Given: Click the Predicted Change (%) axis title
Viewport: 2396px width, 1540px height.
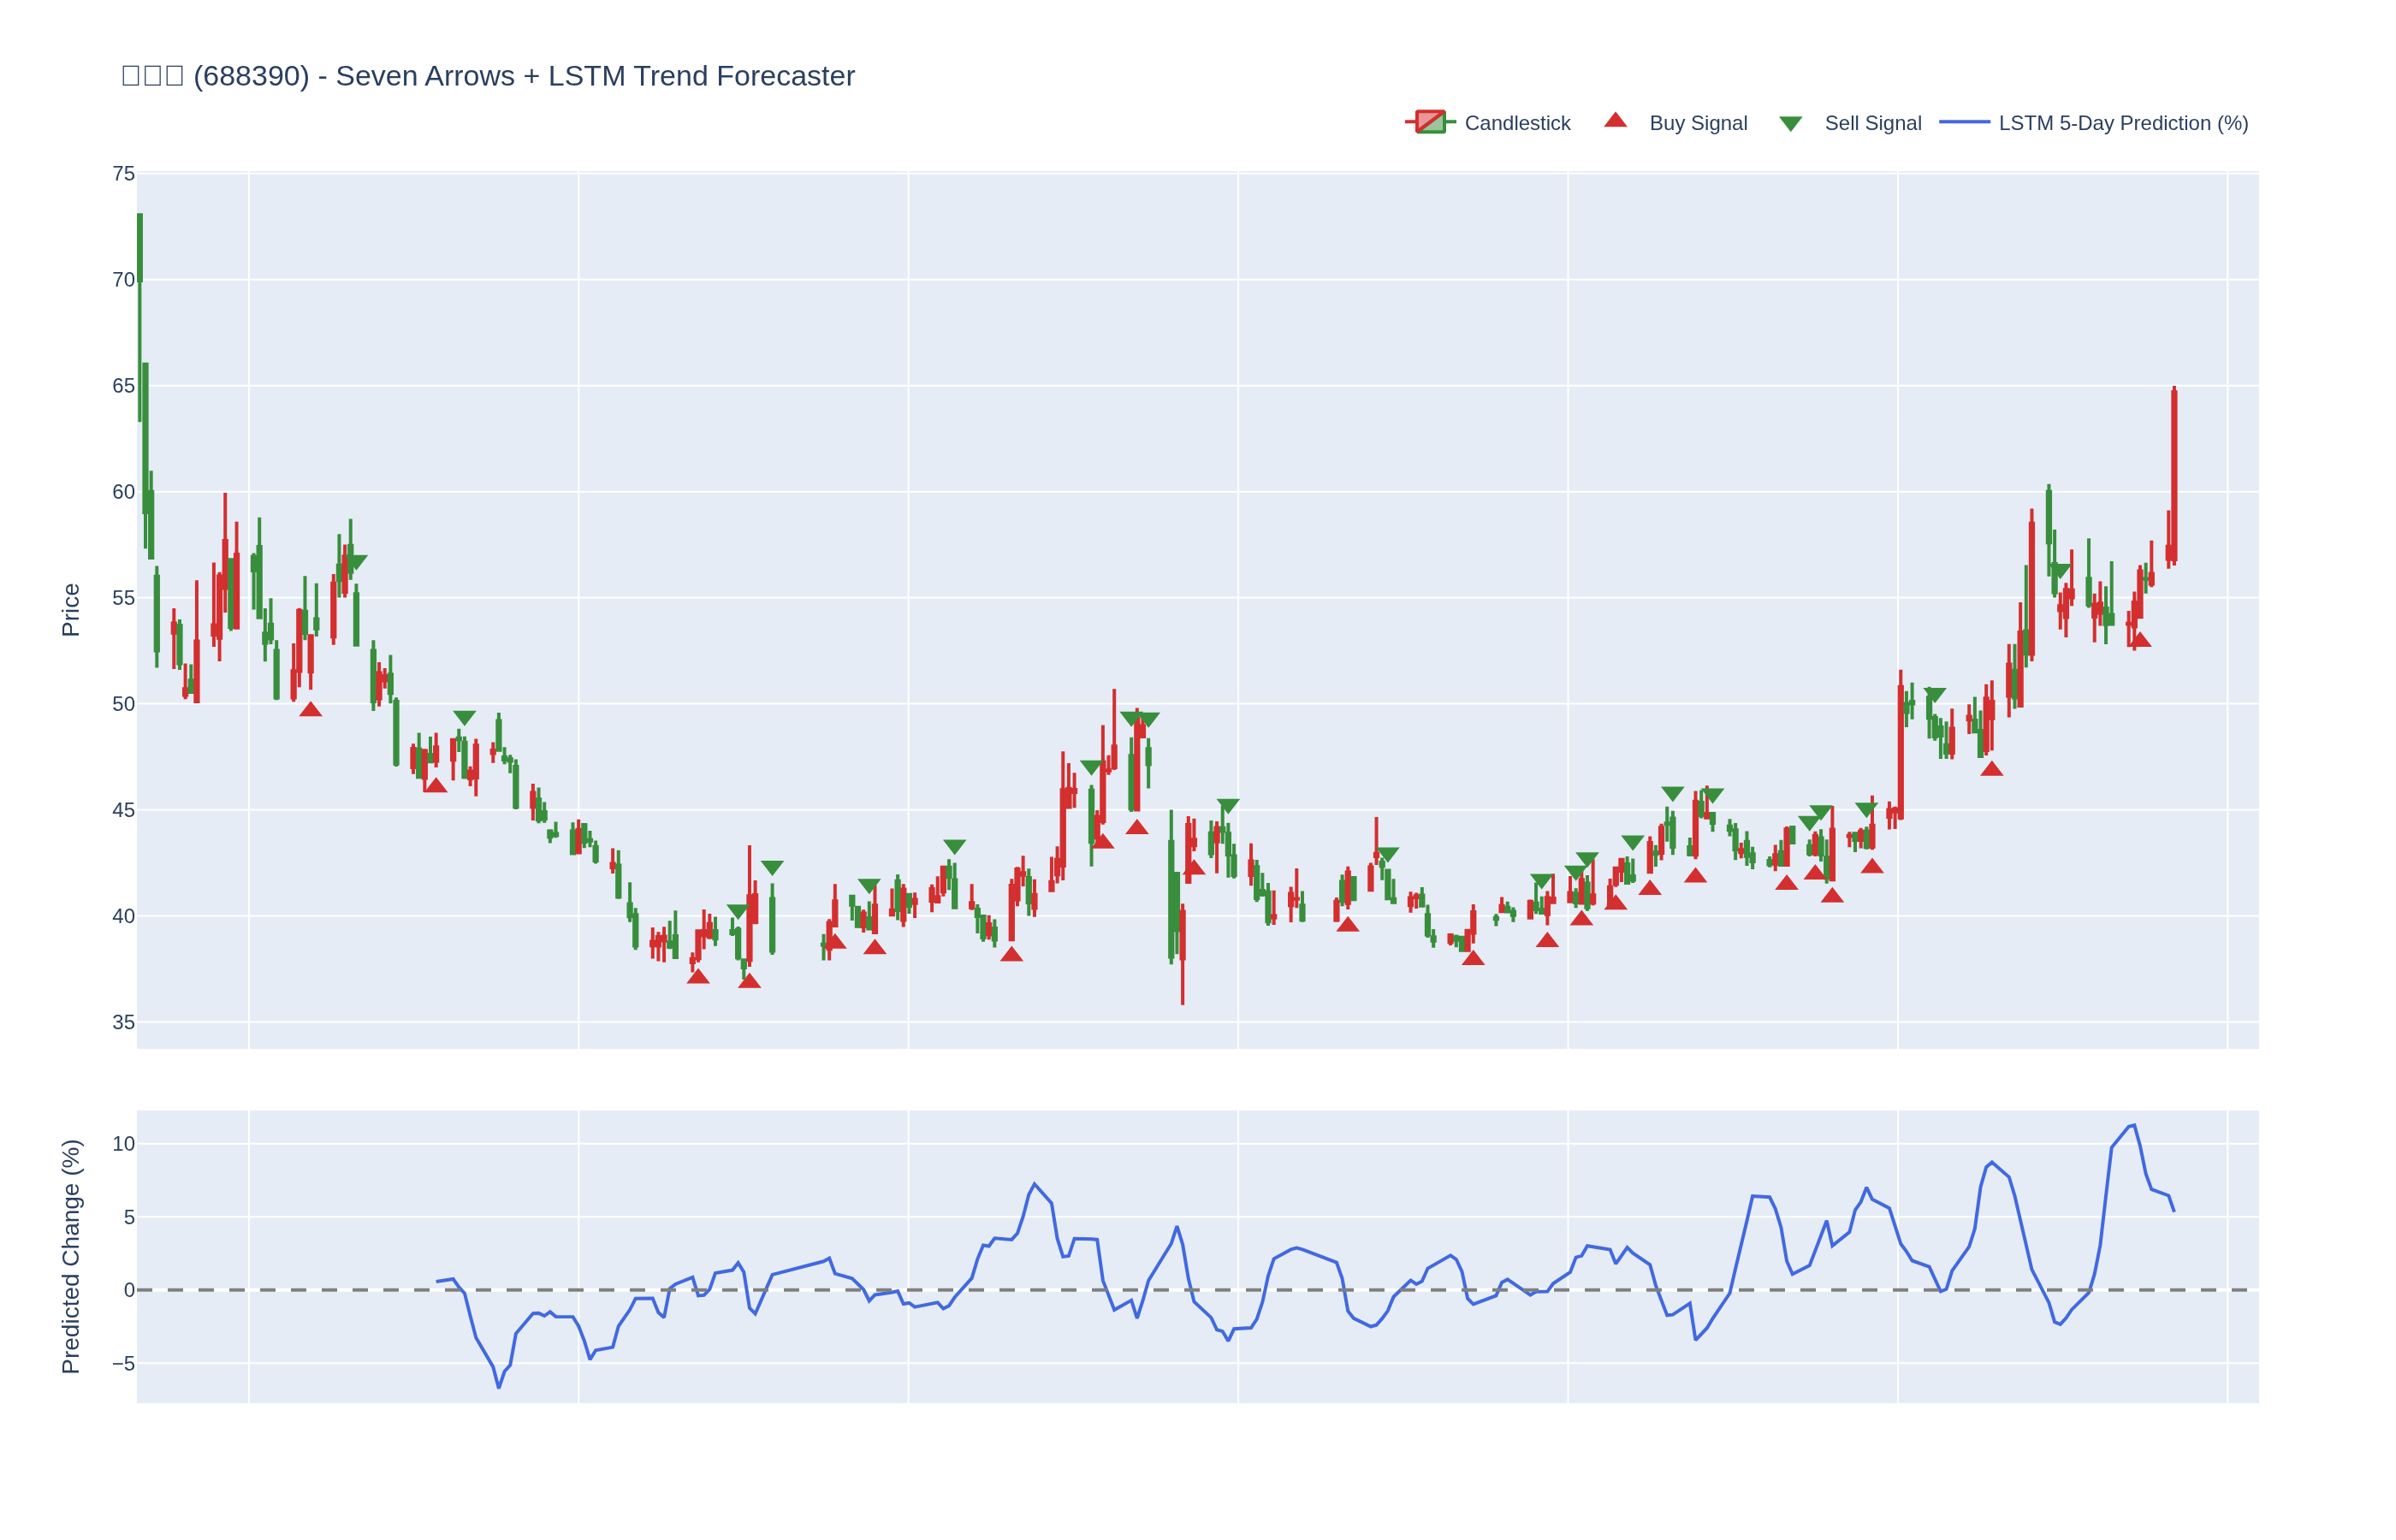Looking at the screenshot, I should pos(71,1256).
